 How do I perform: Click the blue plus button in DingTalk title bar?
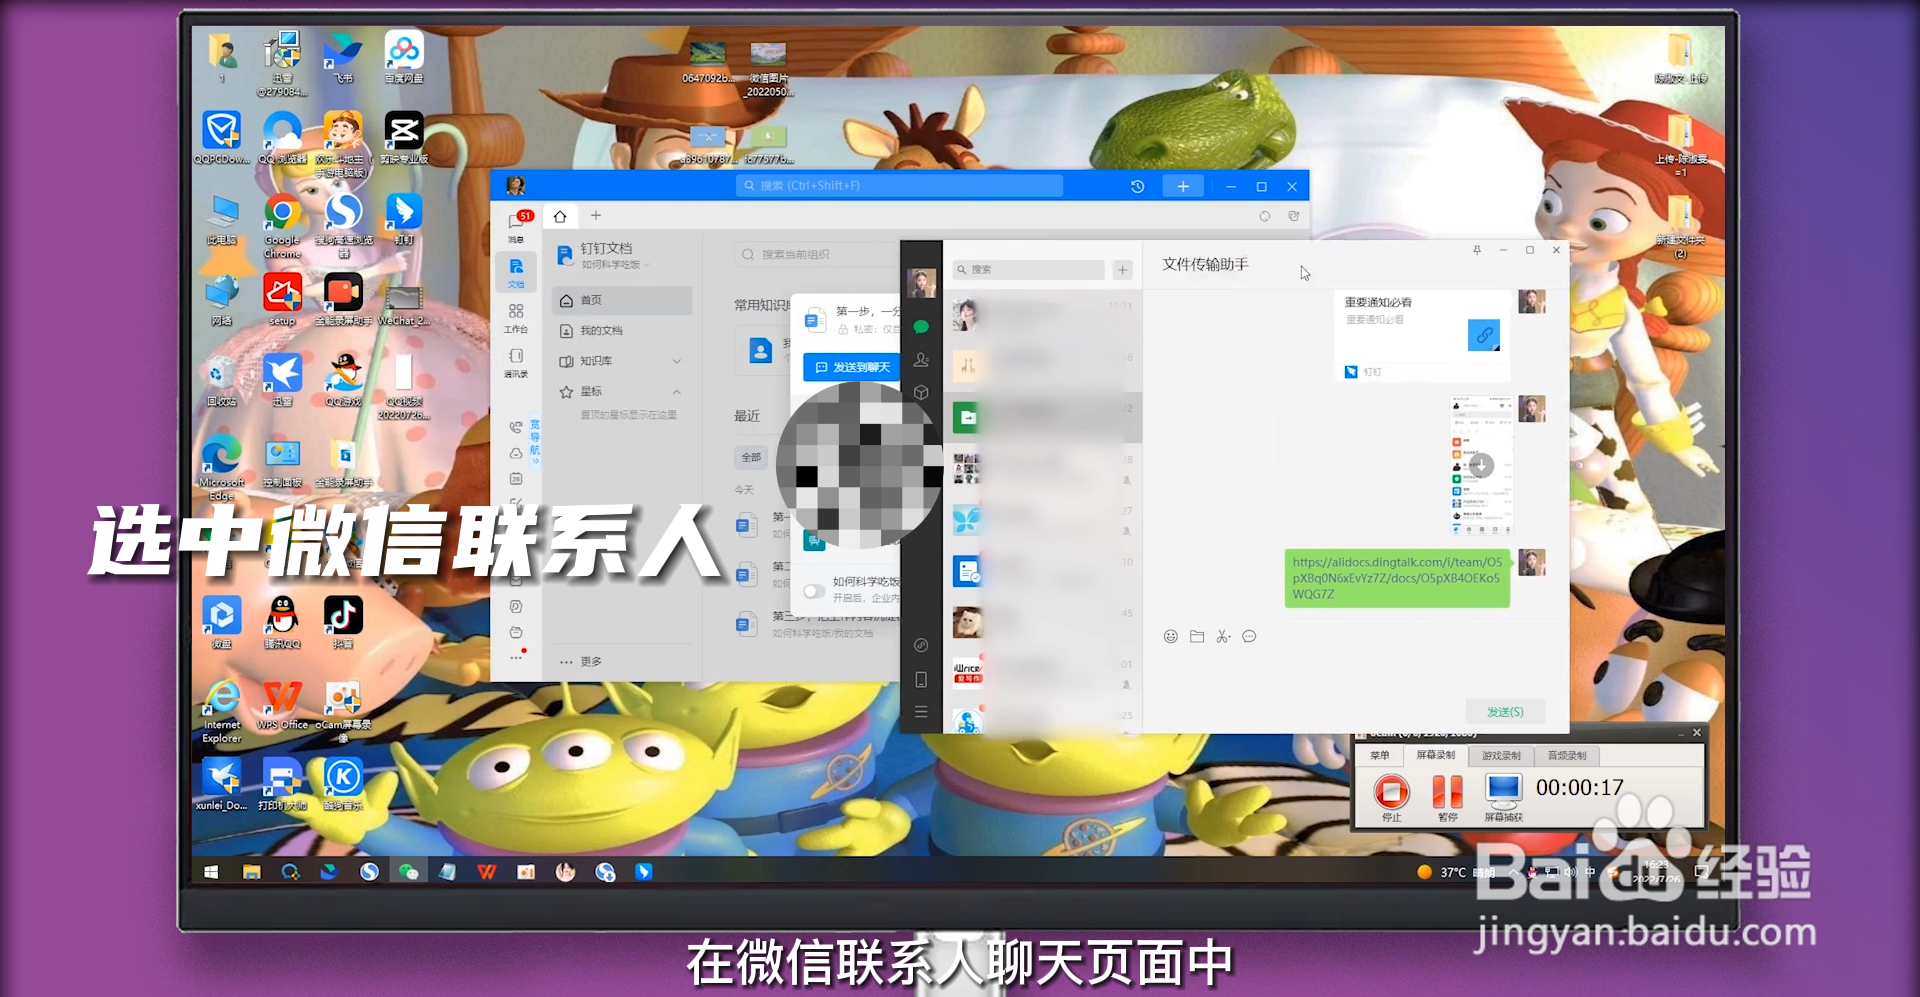1183,186
